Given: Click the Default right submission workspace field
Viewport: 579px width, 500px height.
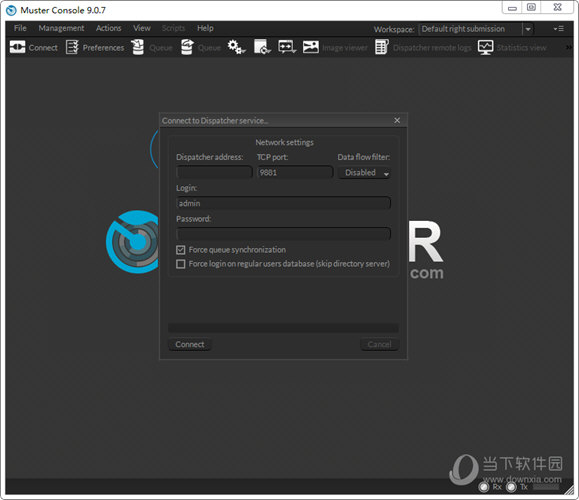Looking at the screenshot, I should point(471,29).
